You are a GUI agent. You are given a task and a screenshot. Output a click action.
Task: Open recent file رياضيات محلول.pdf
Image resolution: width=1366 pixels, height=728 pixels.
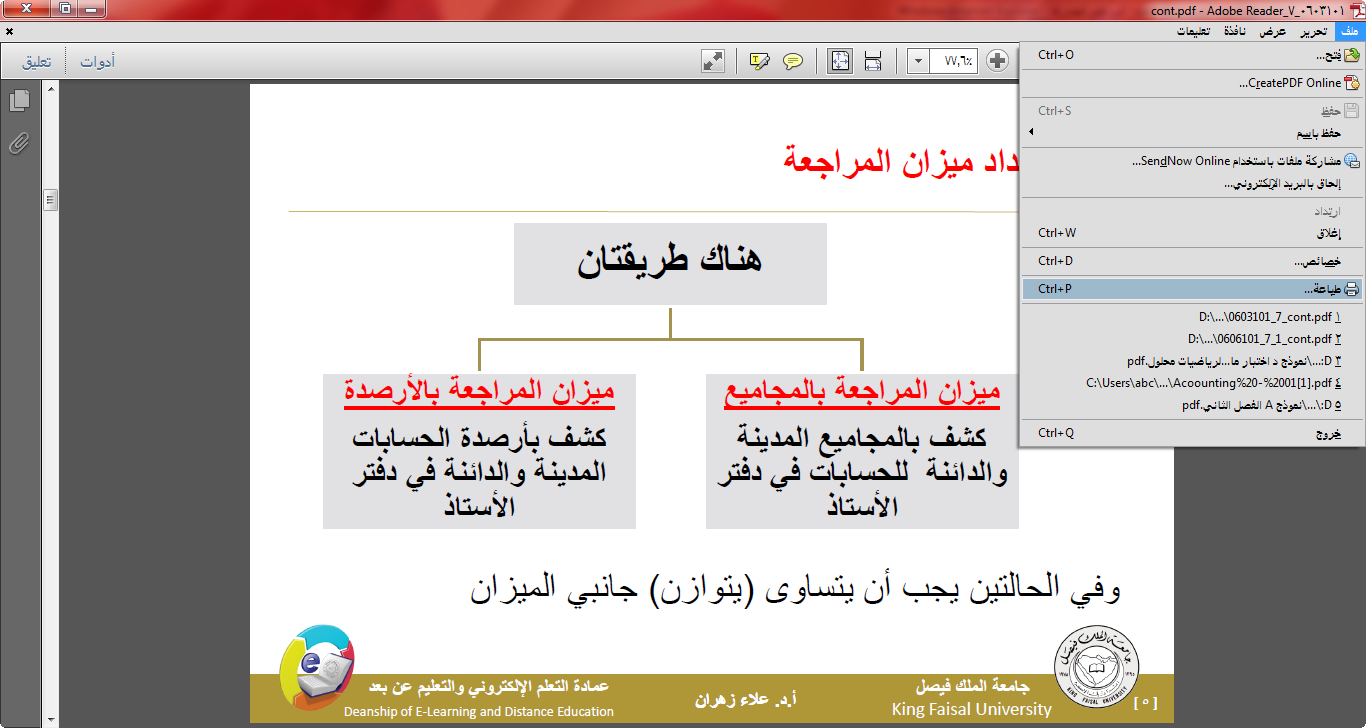pos(1191,361)
